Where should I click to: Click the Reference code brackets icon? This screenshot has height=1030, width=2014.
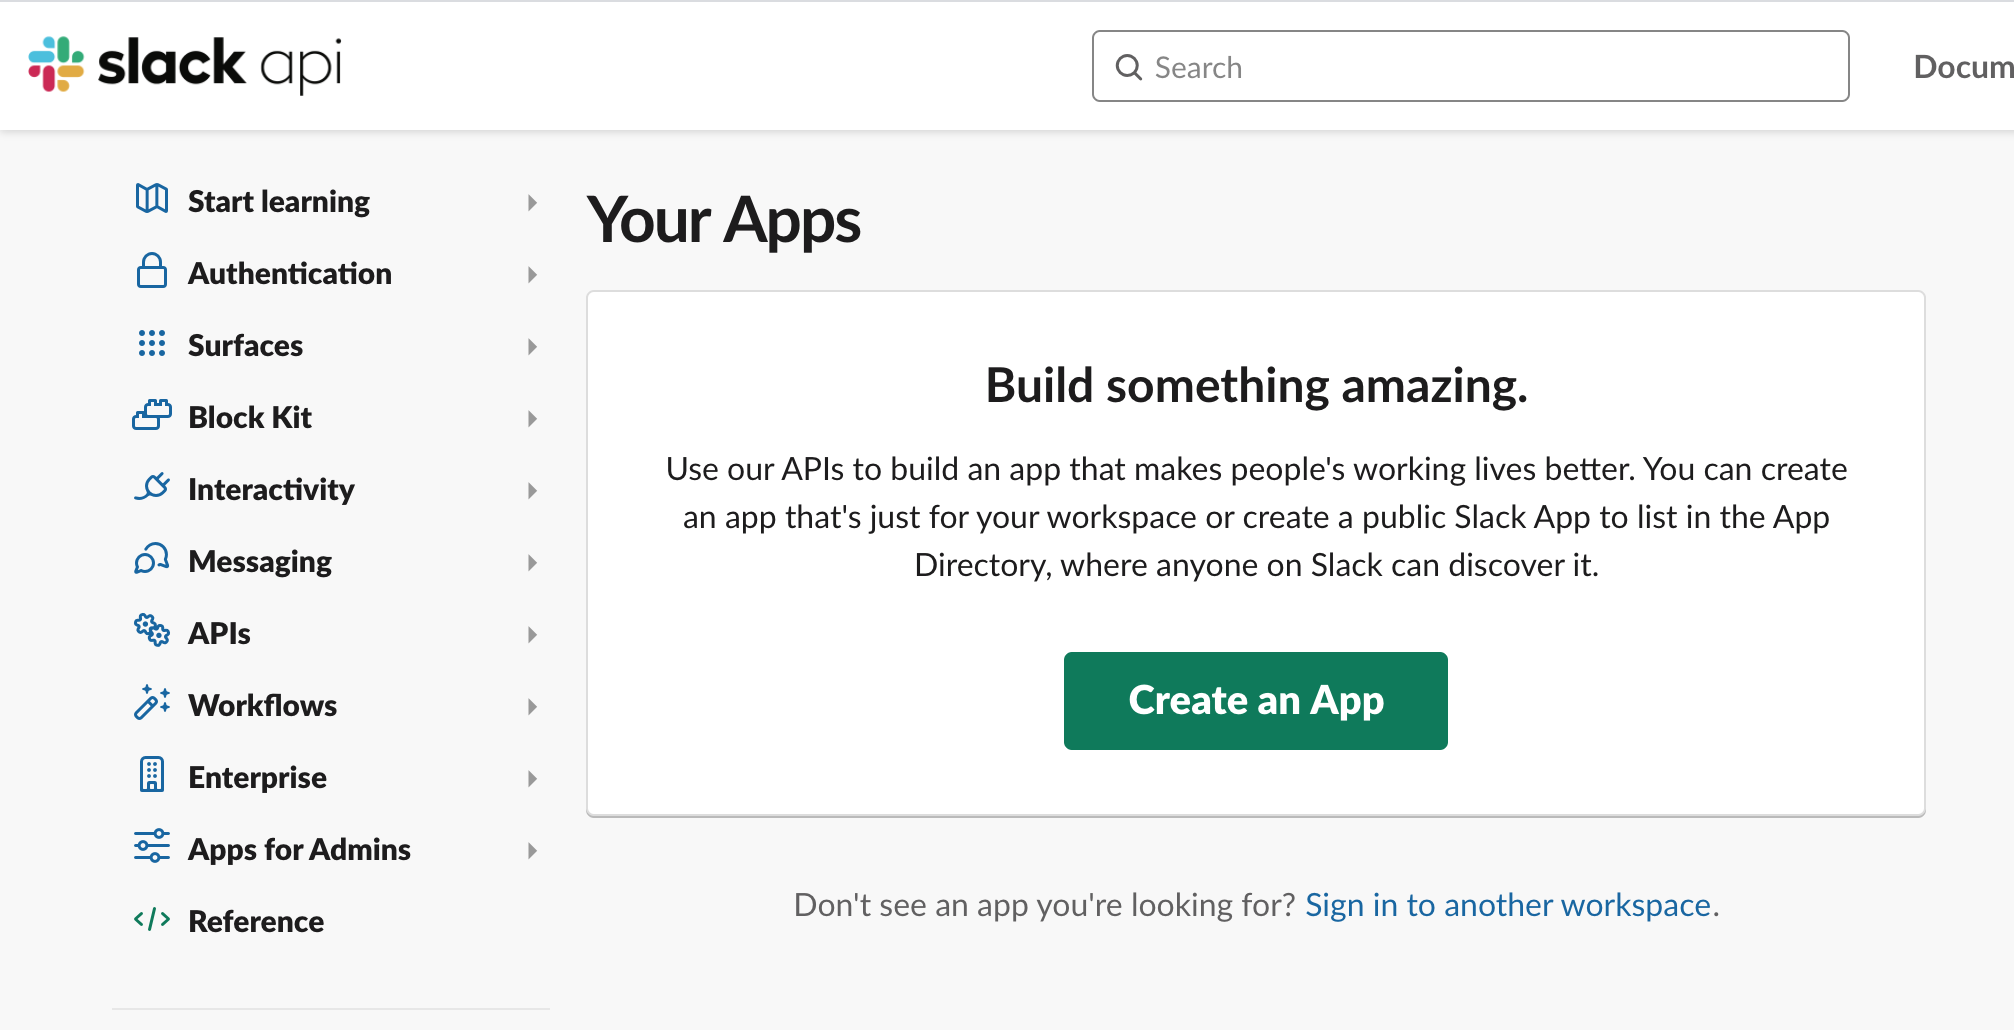tap(152, 920)
